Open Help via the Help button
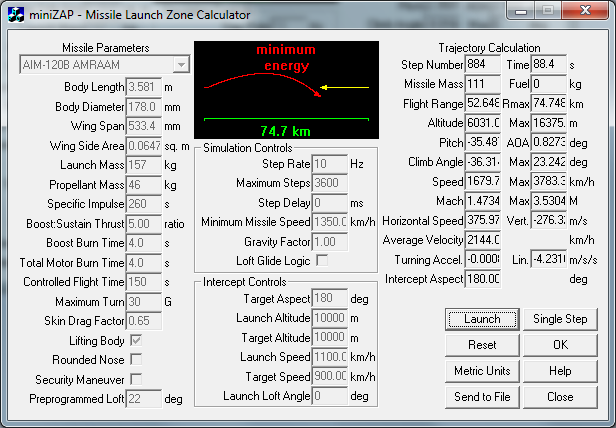The height and width of the screenshot is (428, 616). 560,371
